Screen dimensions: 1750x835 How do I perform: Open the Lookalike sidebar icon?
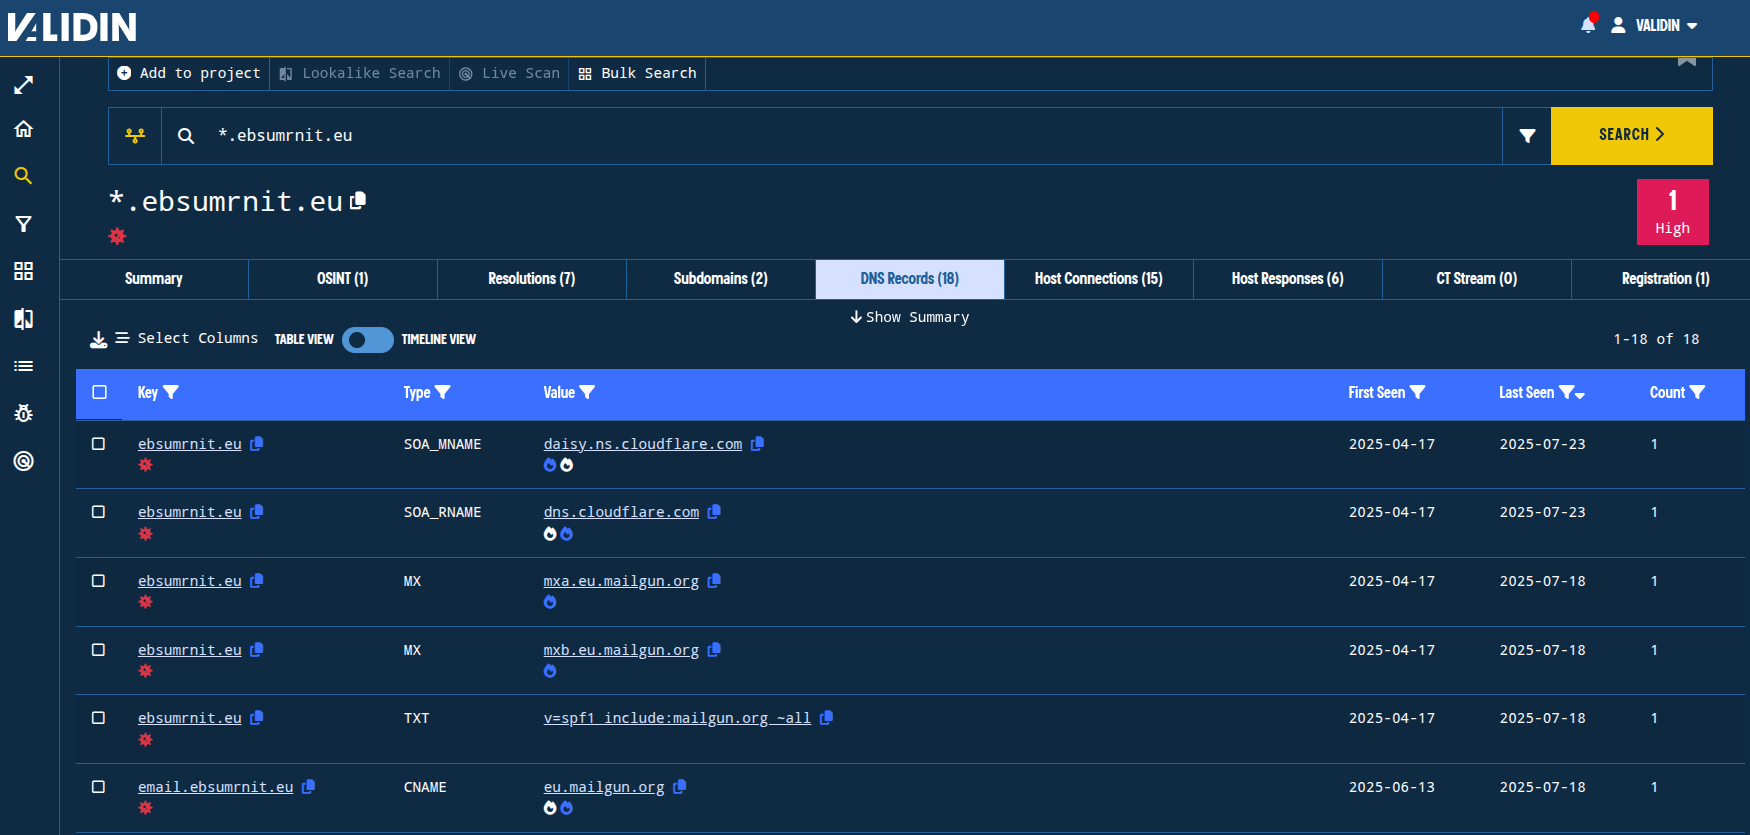(23, 319)
